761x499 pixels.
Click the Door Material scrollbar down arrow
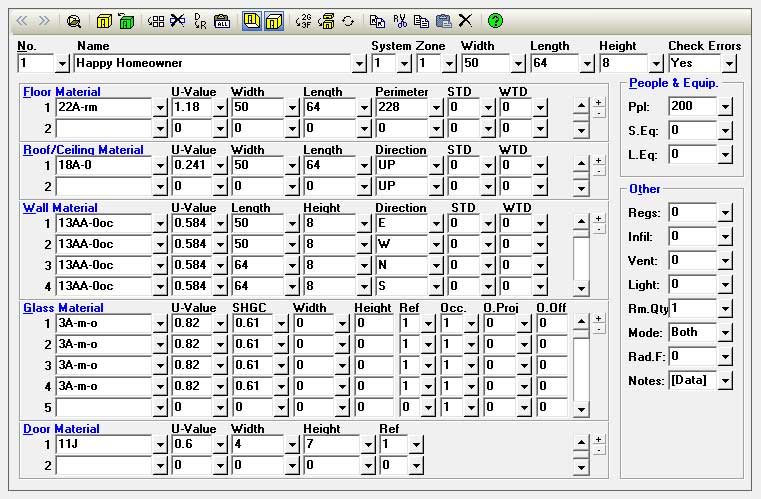click(x=581, y=467)
